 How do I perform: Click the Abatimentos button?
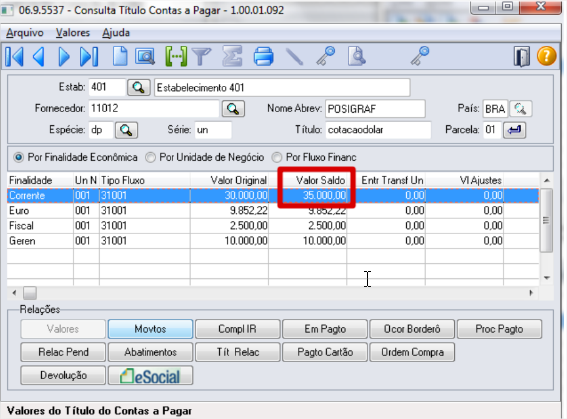coord(150,352)
